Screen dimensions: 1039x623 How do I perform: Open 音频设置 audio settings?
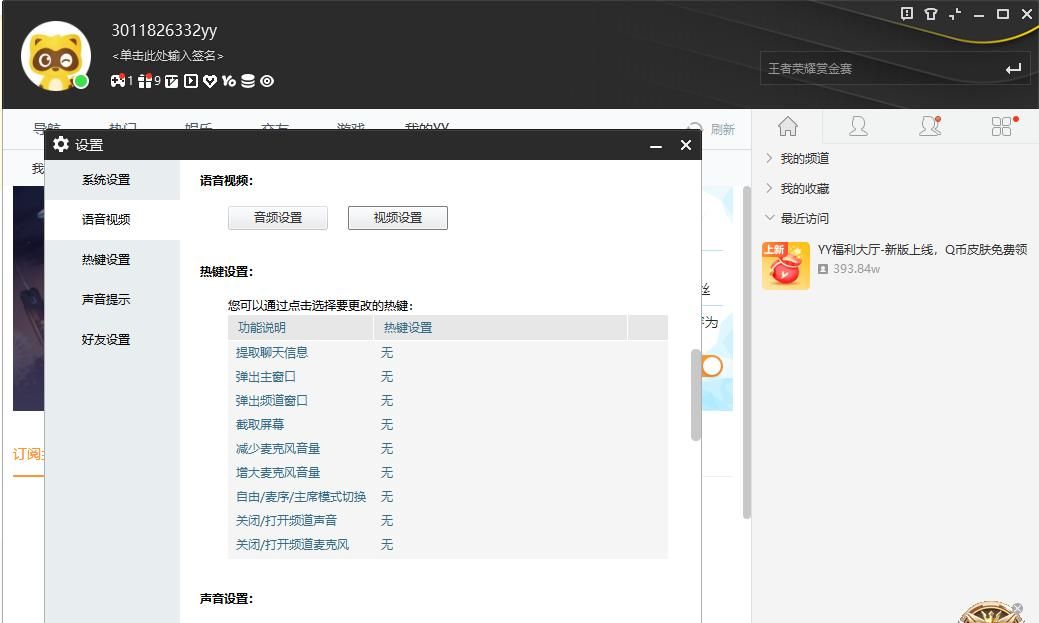[x=277, y=217]
